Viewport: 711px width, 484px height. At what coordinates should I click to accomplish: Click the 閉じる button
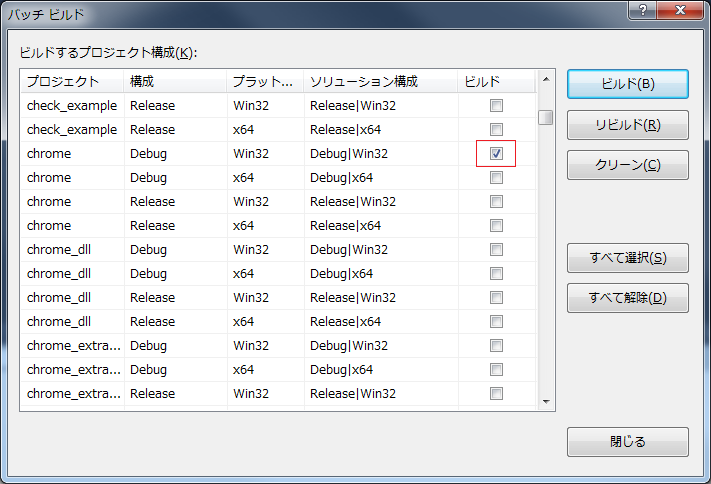click(628, 442)
